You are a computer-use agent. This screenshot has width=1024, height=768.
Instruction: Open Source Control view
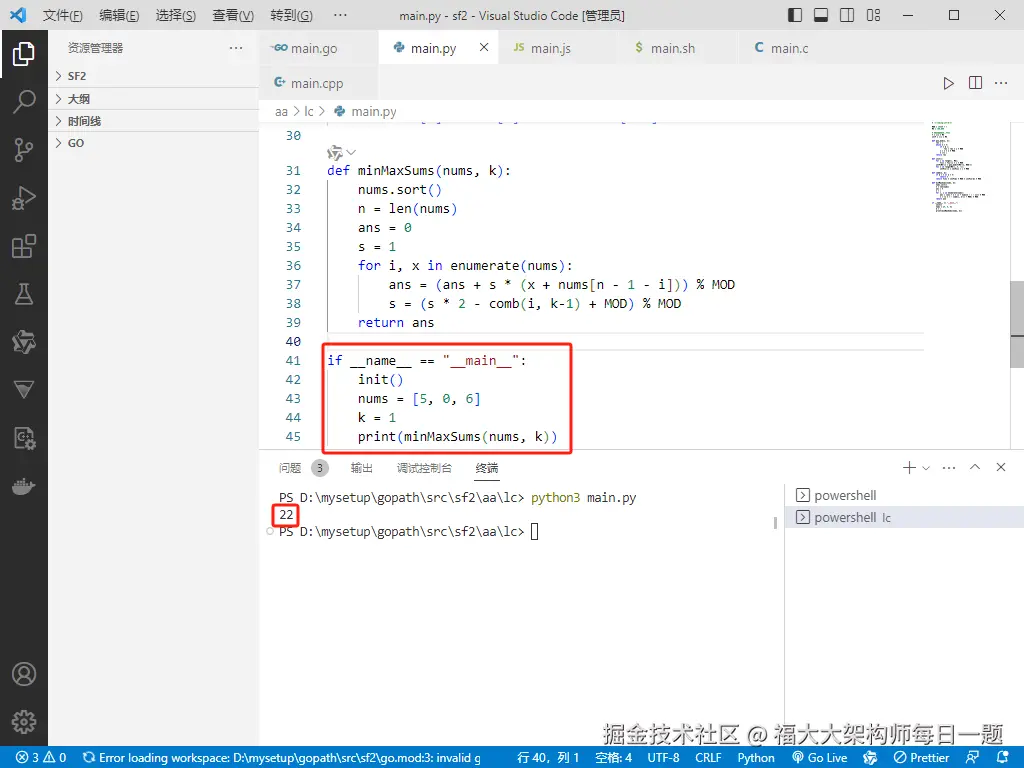[x=24, y=150]
